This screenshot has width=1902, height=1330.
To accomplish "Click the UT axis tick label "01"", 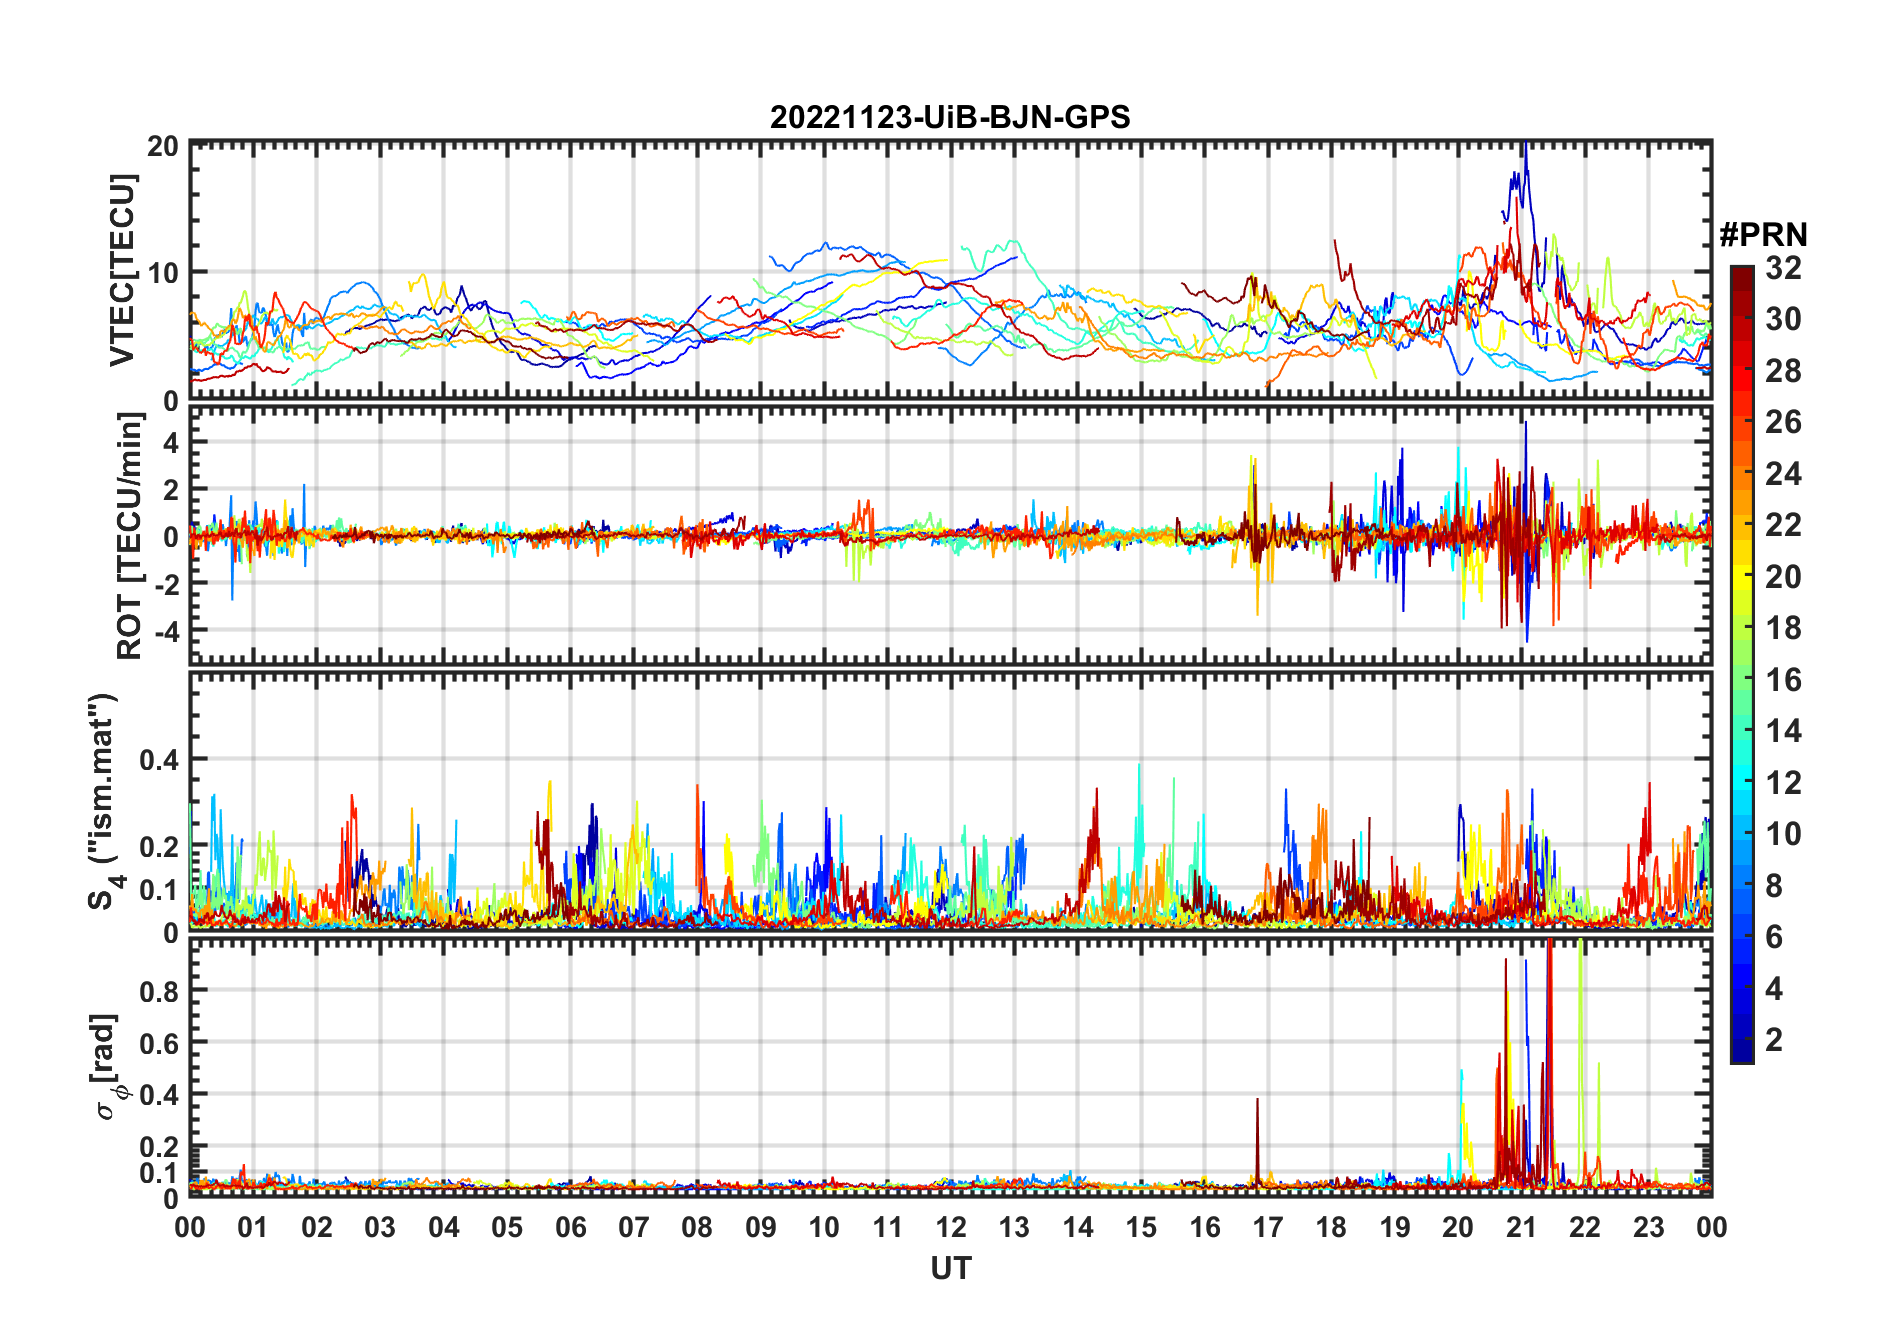I will (253, 1228).
